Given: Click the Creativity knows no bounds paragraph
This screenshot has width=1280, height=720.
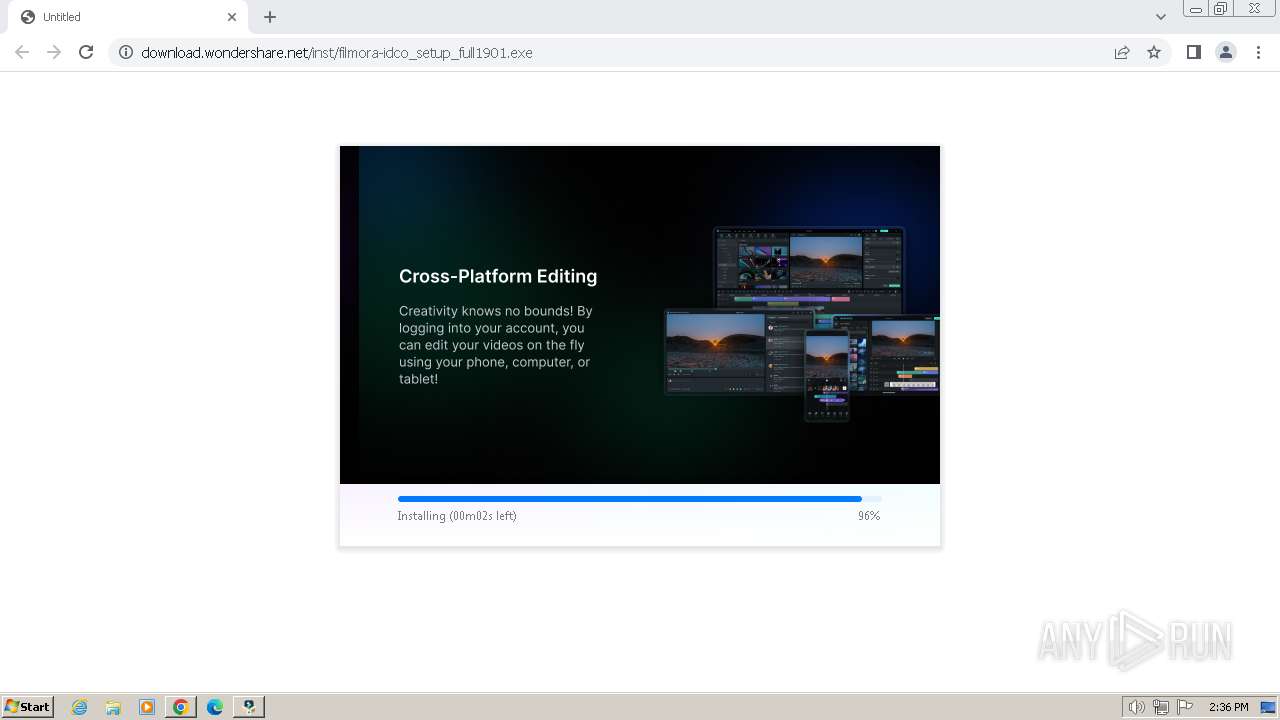Looking at the screenshot, I should point(496,345).
